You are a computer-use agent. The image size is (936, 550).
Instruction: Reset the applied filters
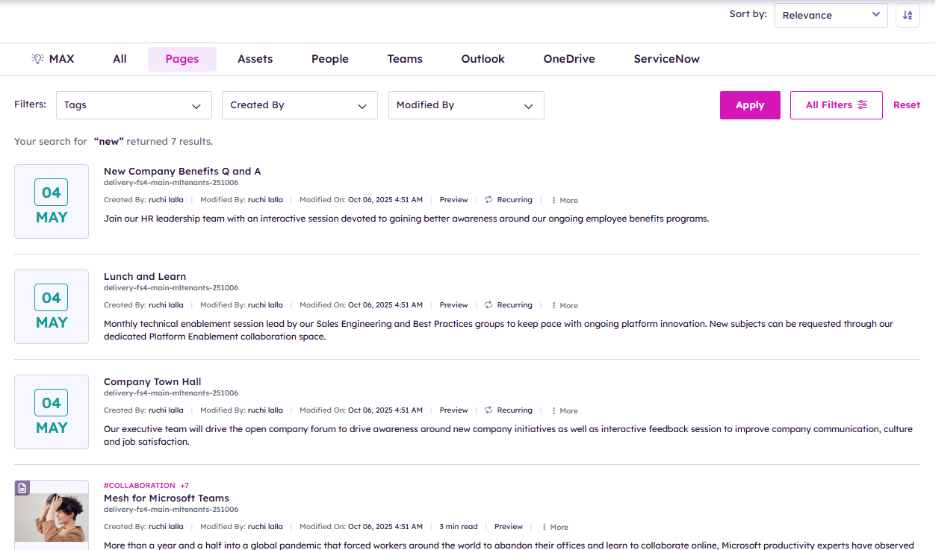click(x=906, y=105)
